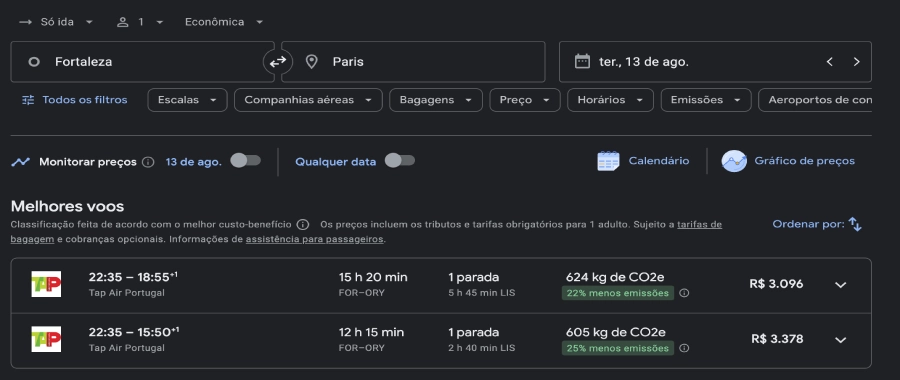Enable price tracking toggle for 13 de ago.
The height and width of the screenshot is (380, 900).
(x=246, y=161)
